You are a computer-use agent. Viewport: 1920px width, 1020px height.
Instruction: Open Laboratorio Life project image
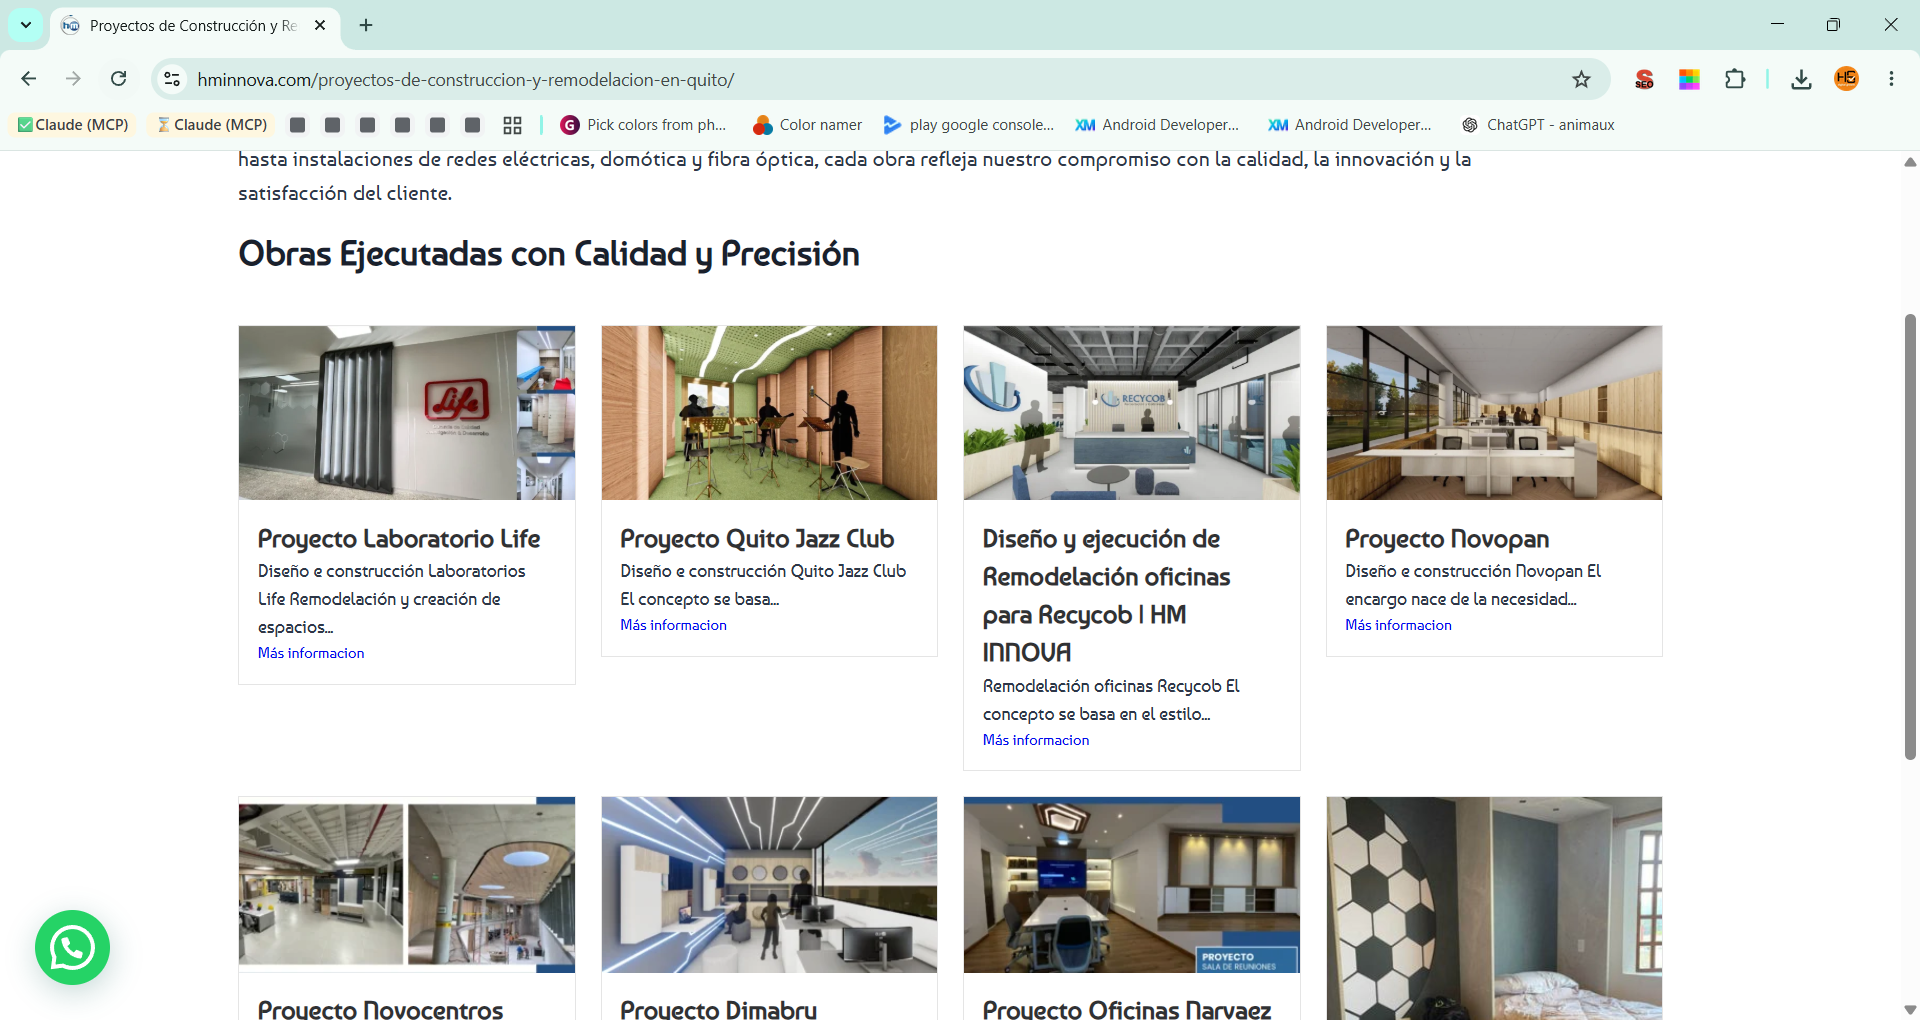[x=407, y=413]
